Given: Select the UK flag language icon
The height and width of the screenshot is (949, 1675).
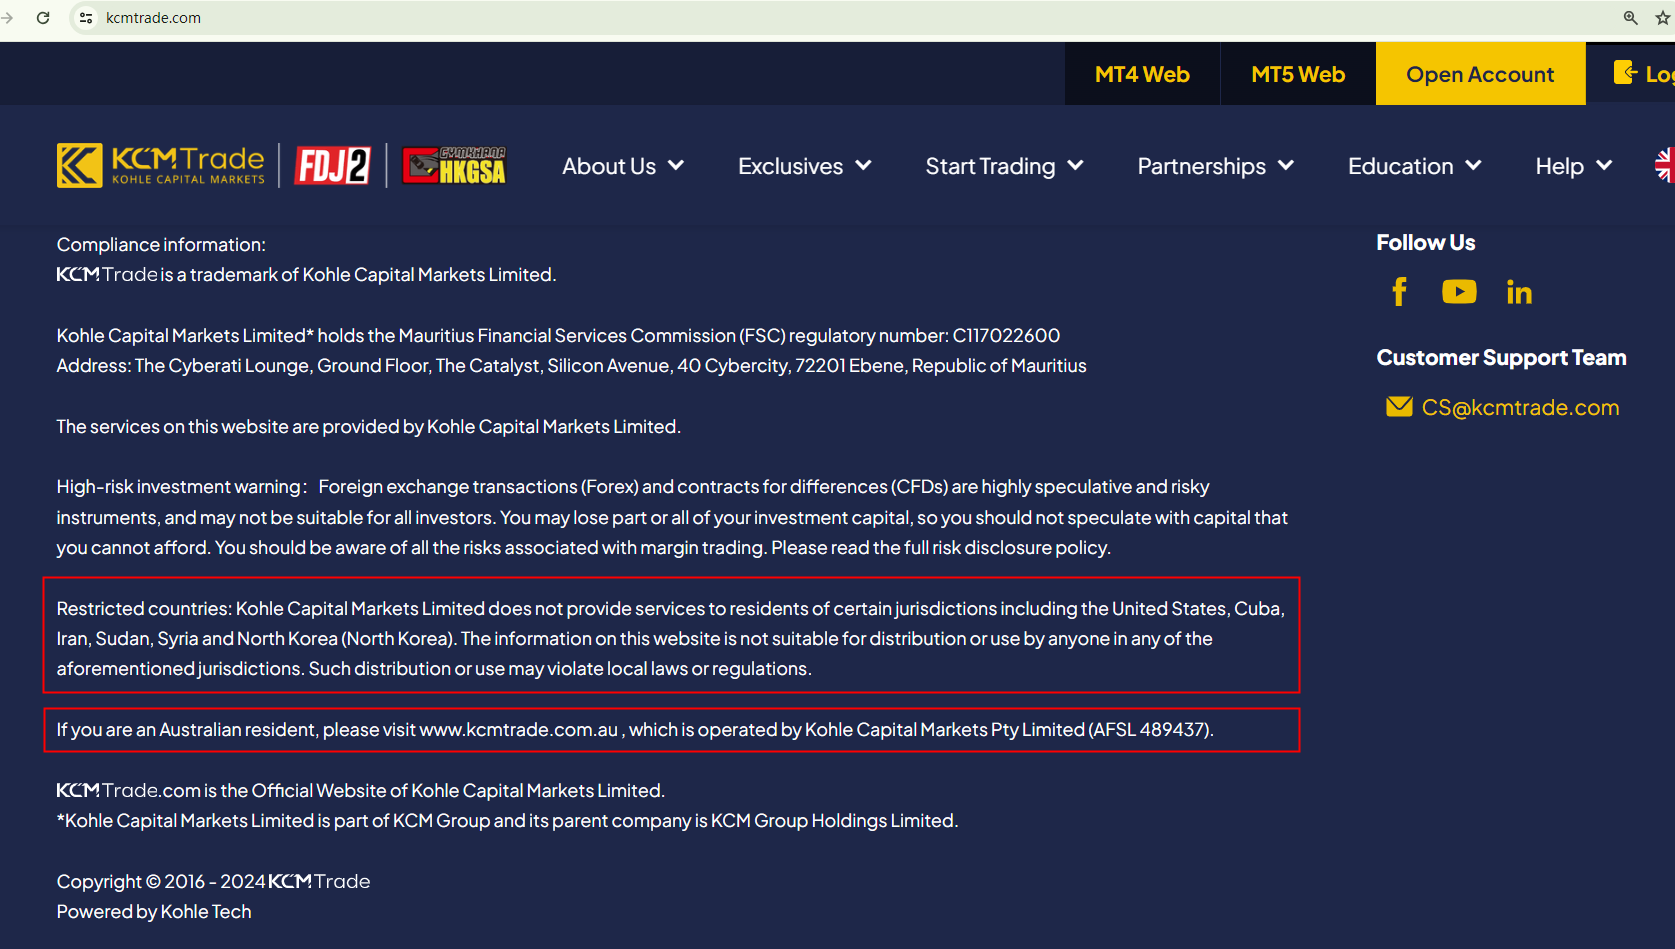Looking at the screenshot, I should [x=1665, y=166].
